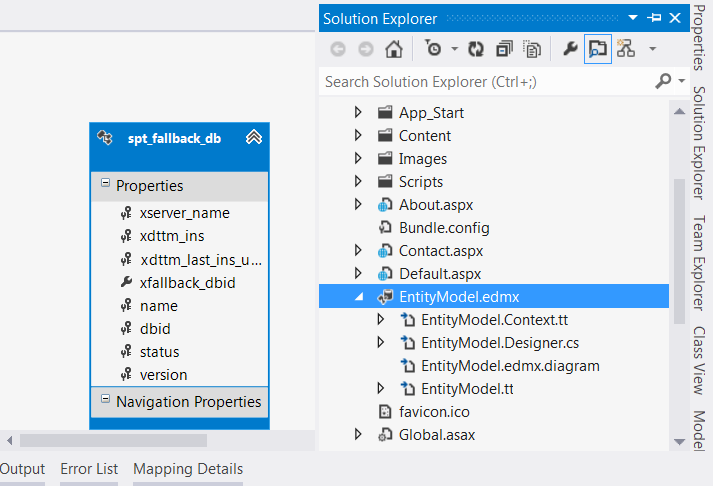Open Properties via the wrench icon
Image resolution: width=713 pixels, height=486 pixels.
click(x=570, y=48)
